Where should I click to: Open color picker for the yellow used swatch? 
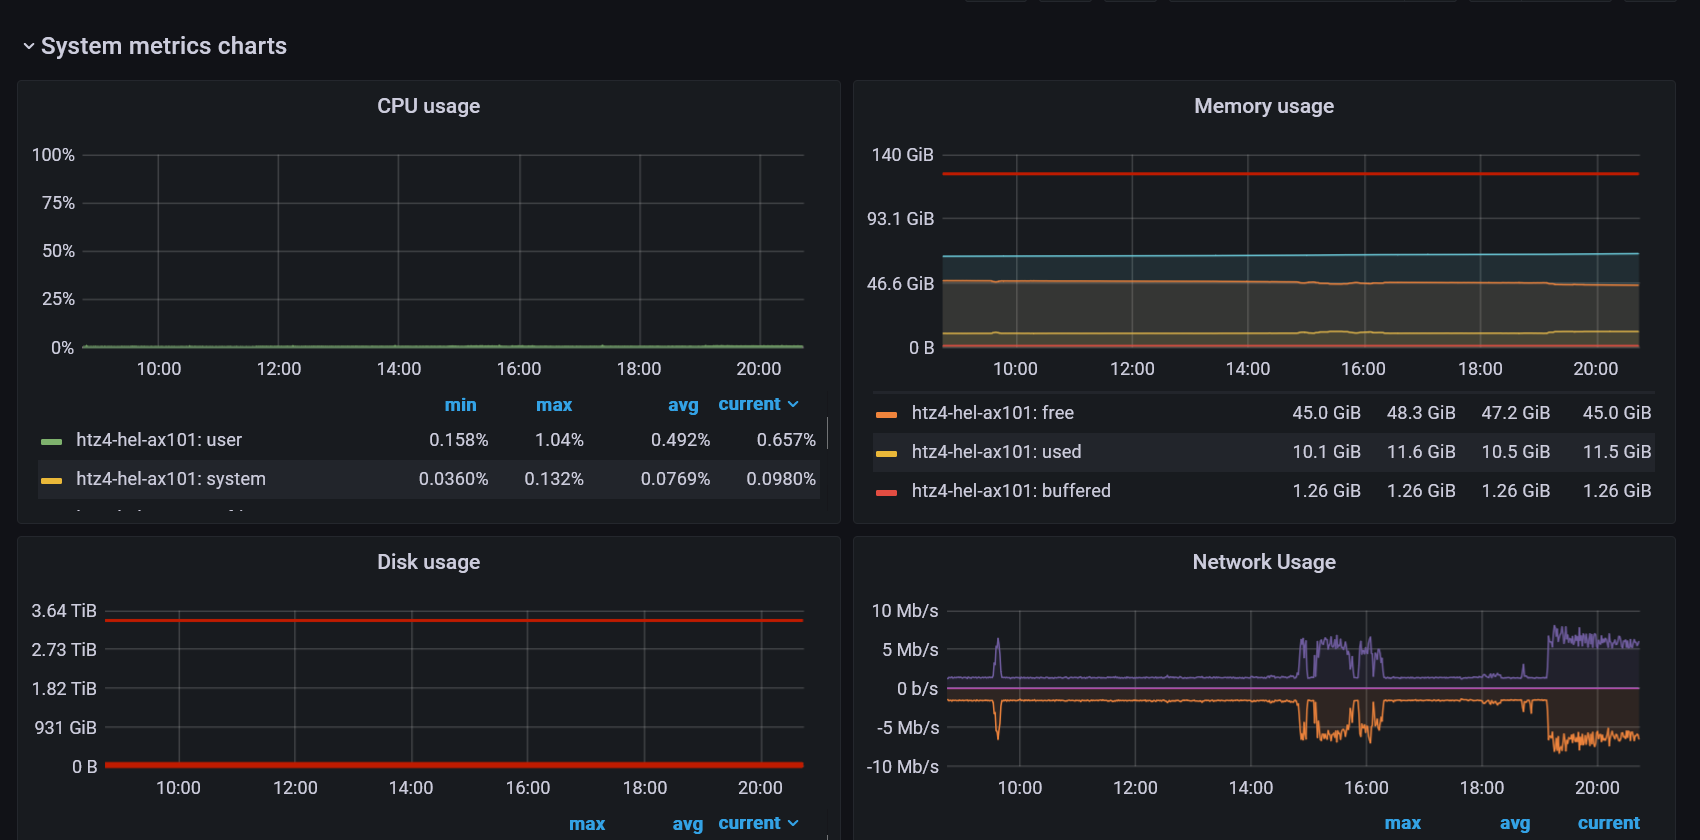click(886, 453)
